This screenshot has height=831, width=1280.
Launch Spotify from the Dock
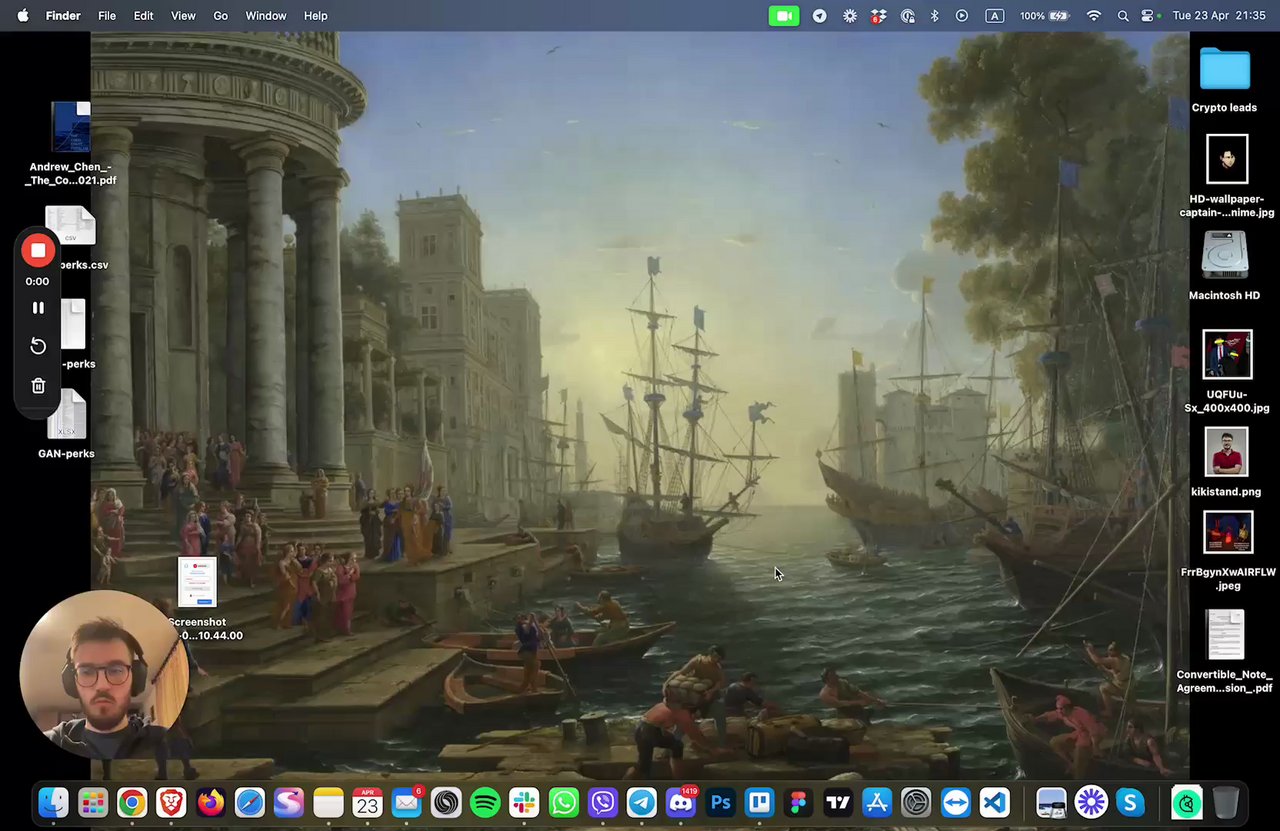pos(485,802)
